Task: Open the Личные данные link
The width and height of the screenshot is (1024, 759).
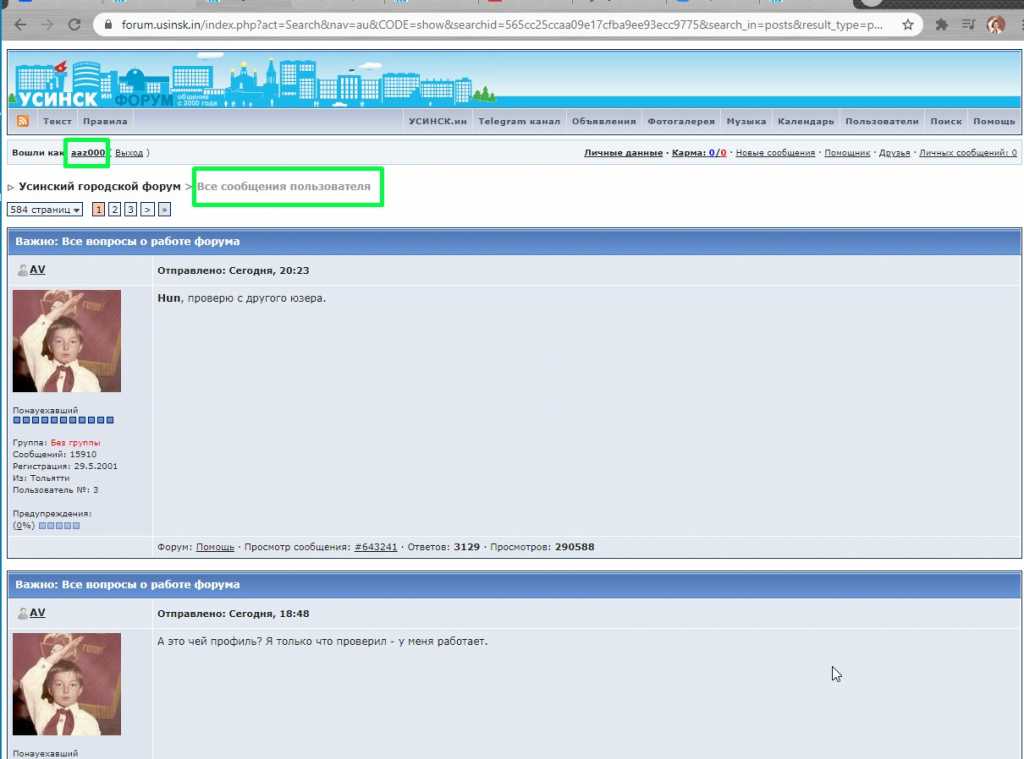Action: point(623,153)
